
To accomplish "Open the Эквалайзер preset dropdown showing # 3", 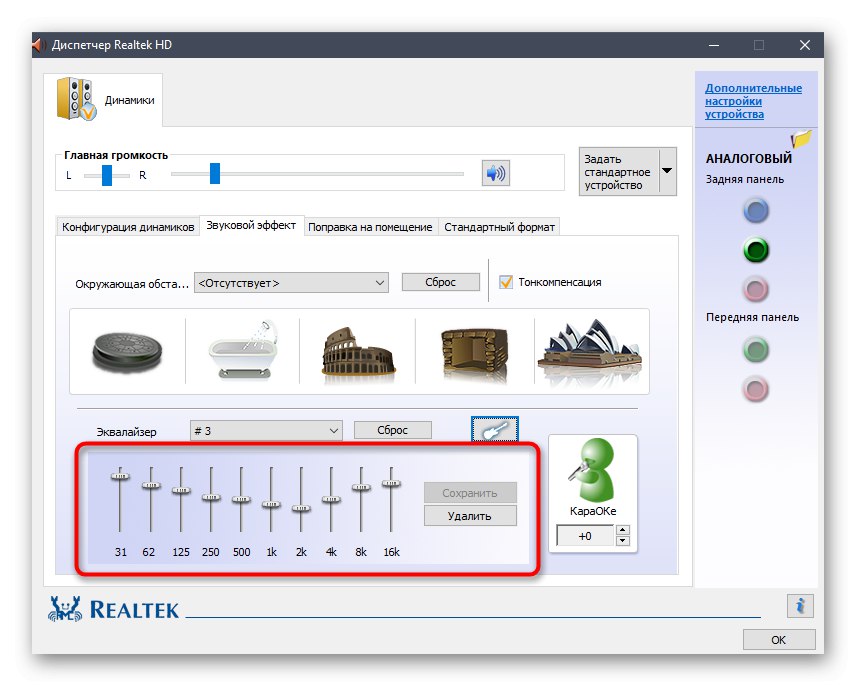I will click(266, 431).
